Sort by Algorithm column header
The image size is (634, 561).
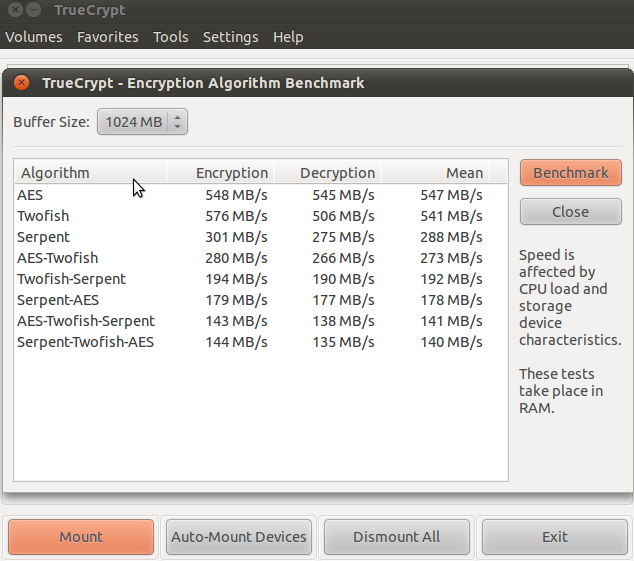pos(91,173)
